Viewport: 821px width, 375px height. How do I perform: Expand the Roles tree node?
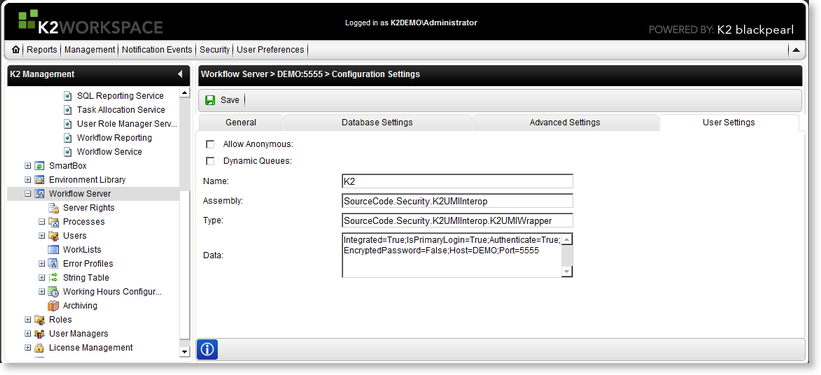click(28, 319)
